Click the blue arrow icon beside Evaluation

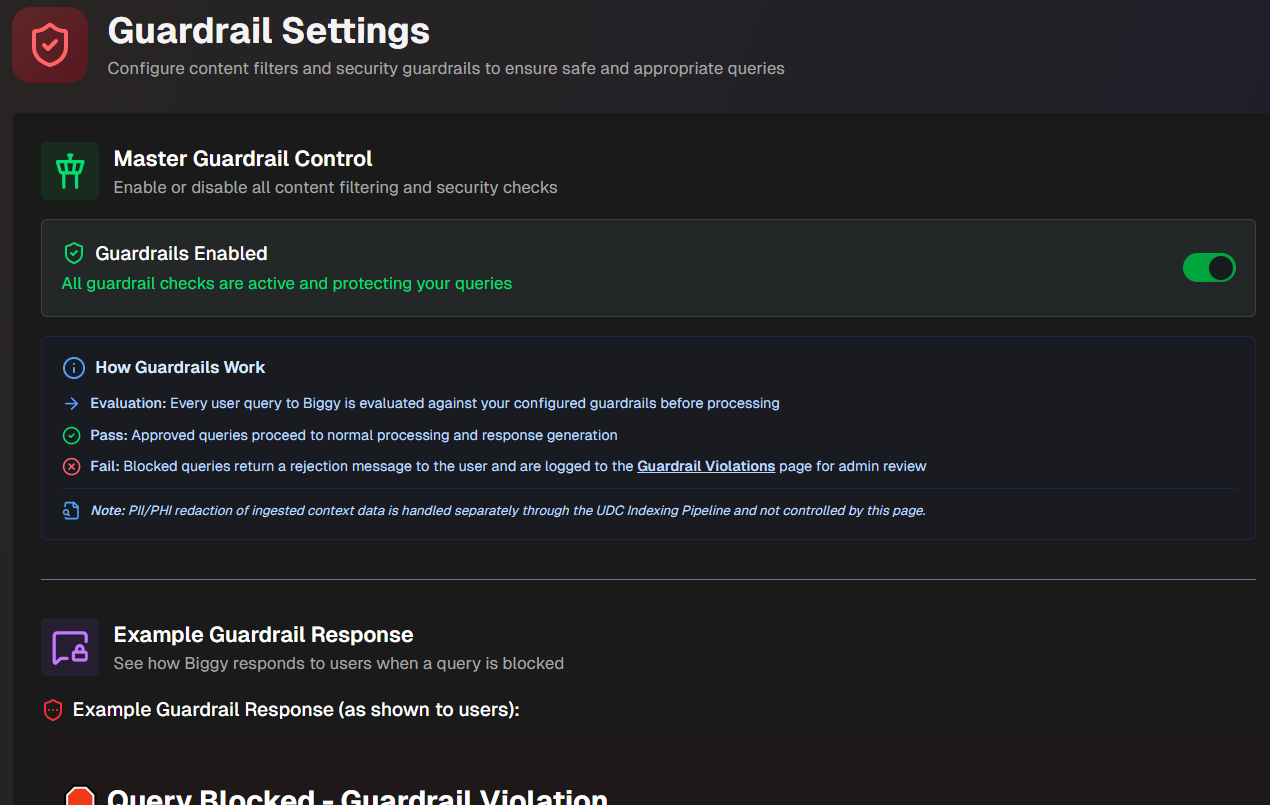coord(71,403)
